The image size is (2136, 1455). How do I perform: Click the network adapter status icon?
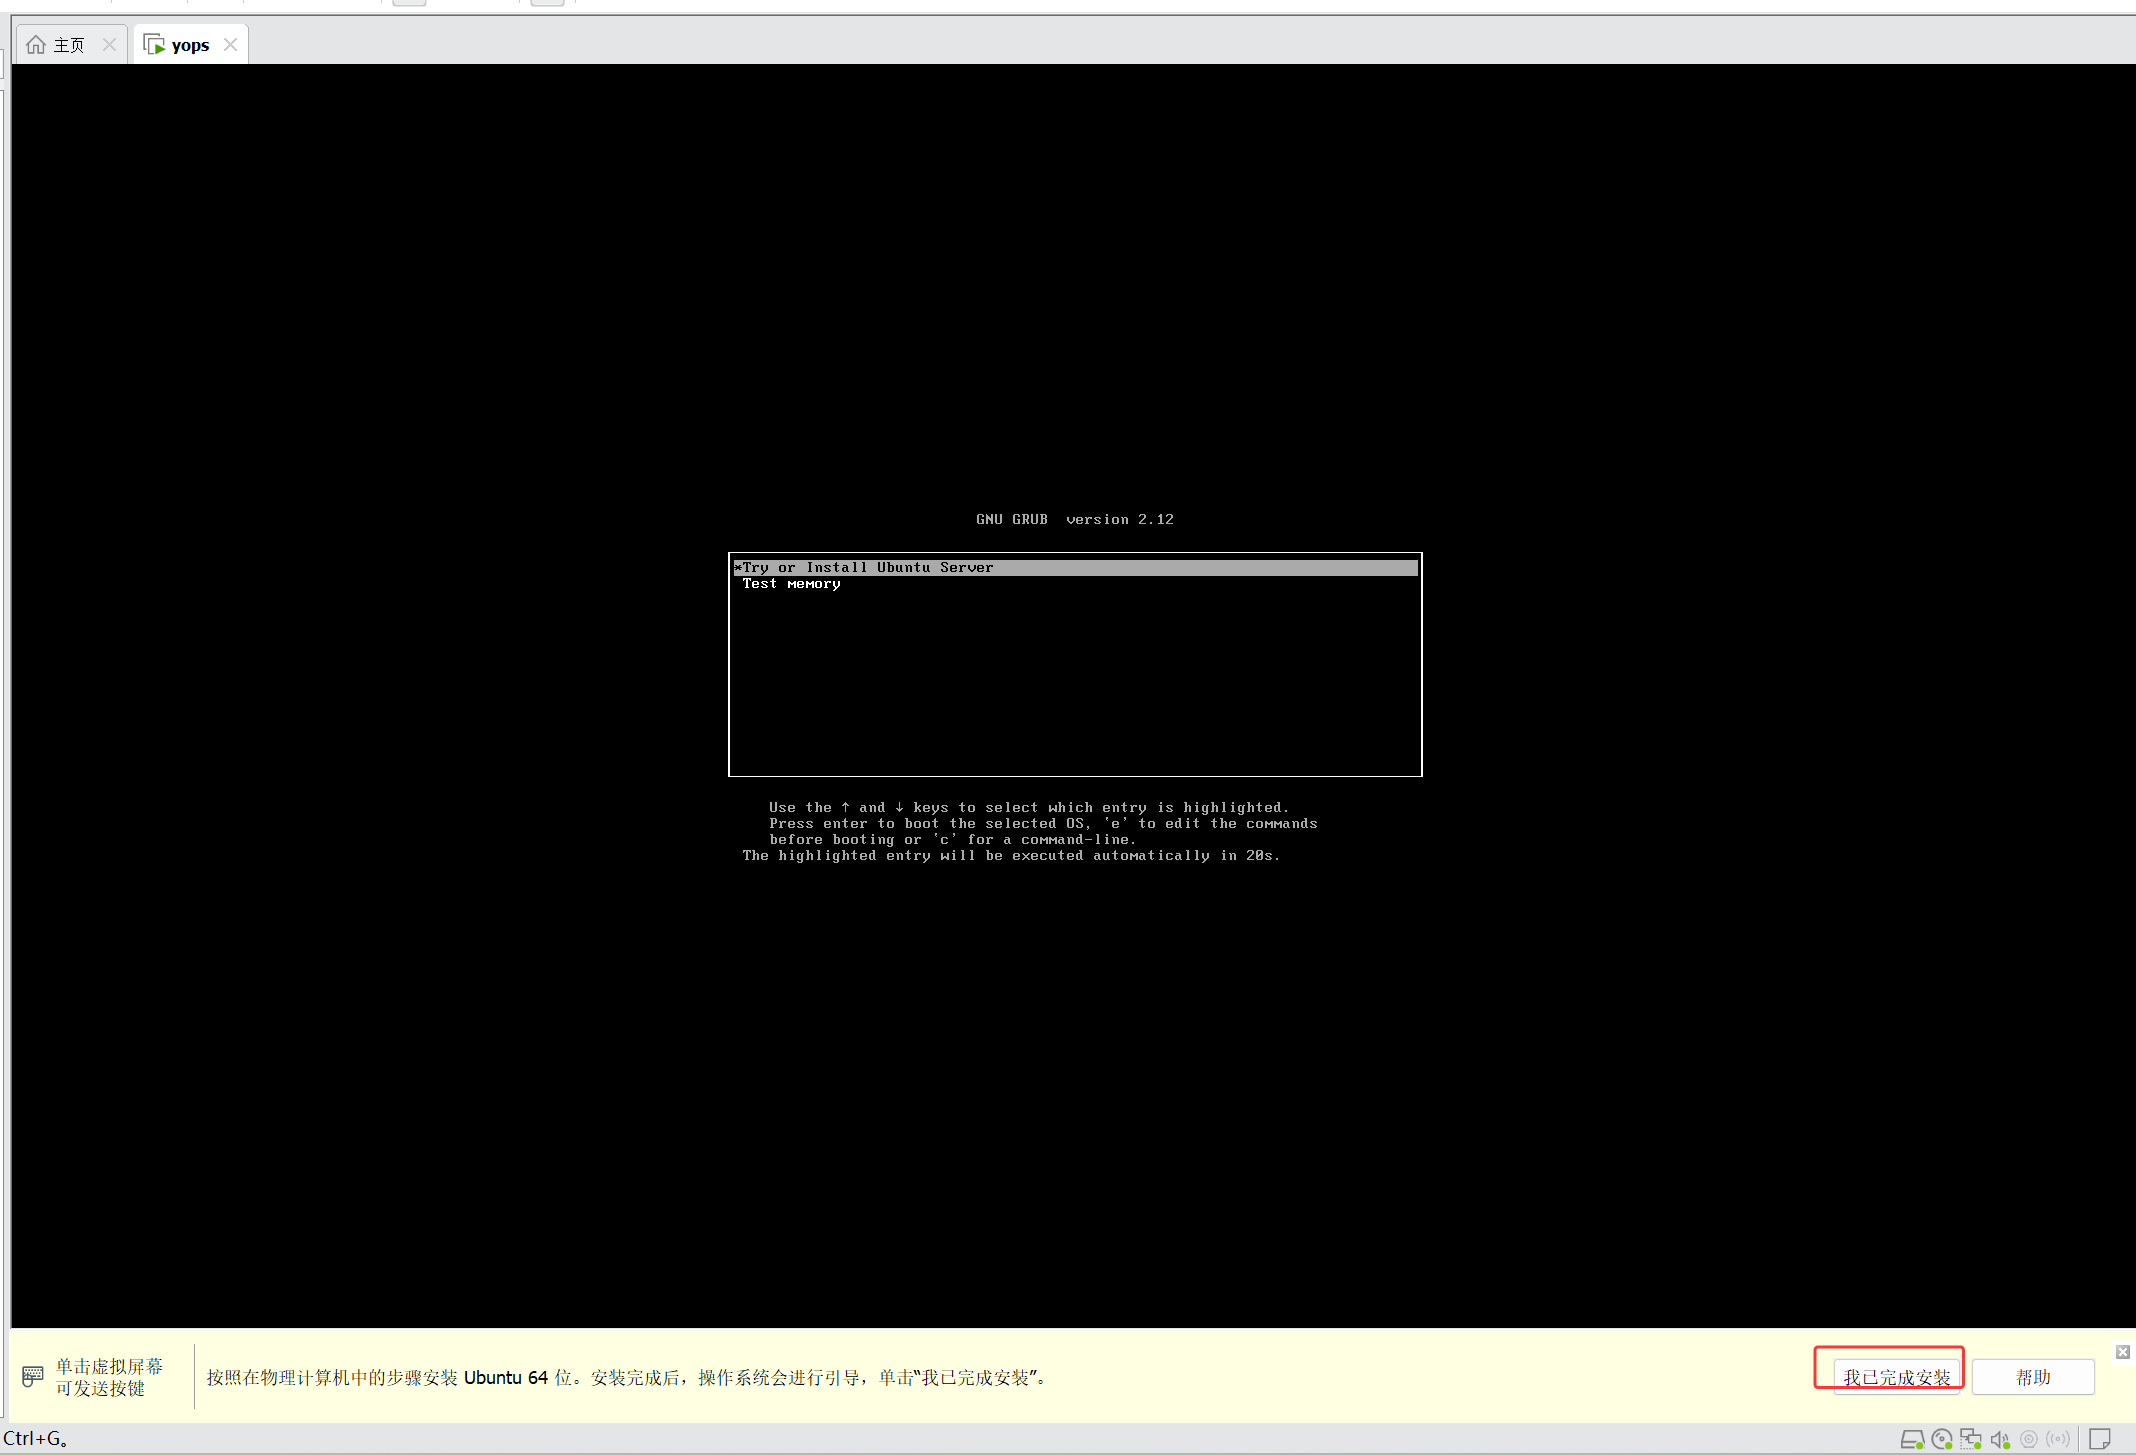(x=1971, y=1440)
